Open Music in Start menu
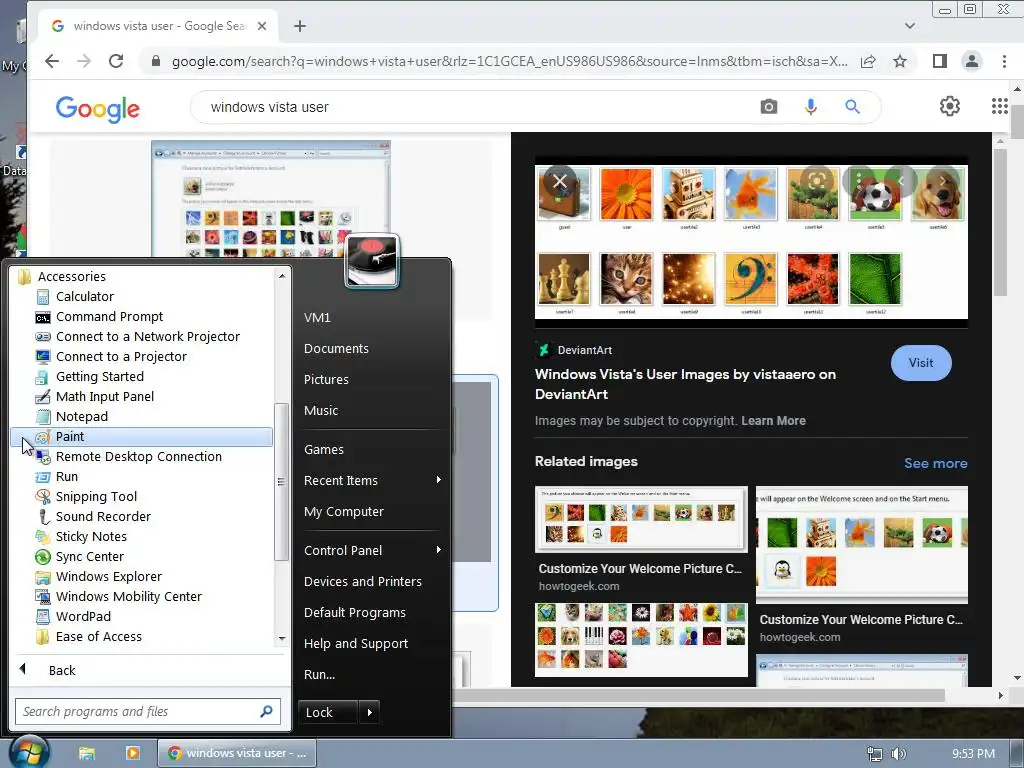 [321, 411]
